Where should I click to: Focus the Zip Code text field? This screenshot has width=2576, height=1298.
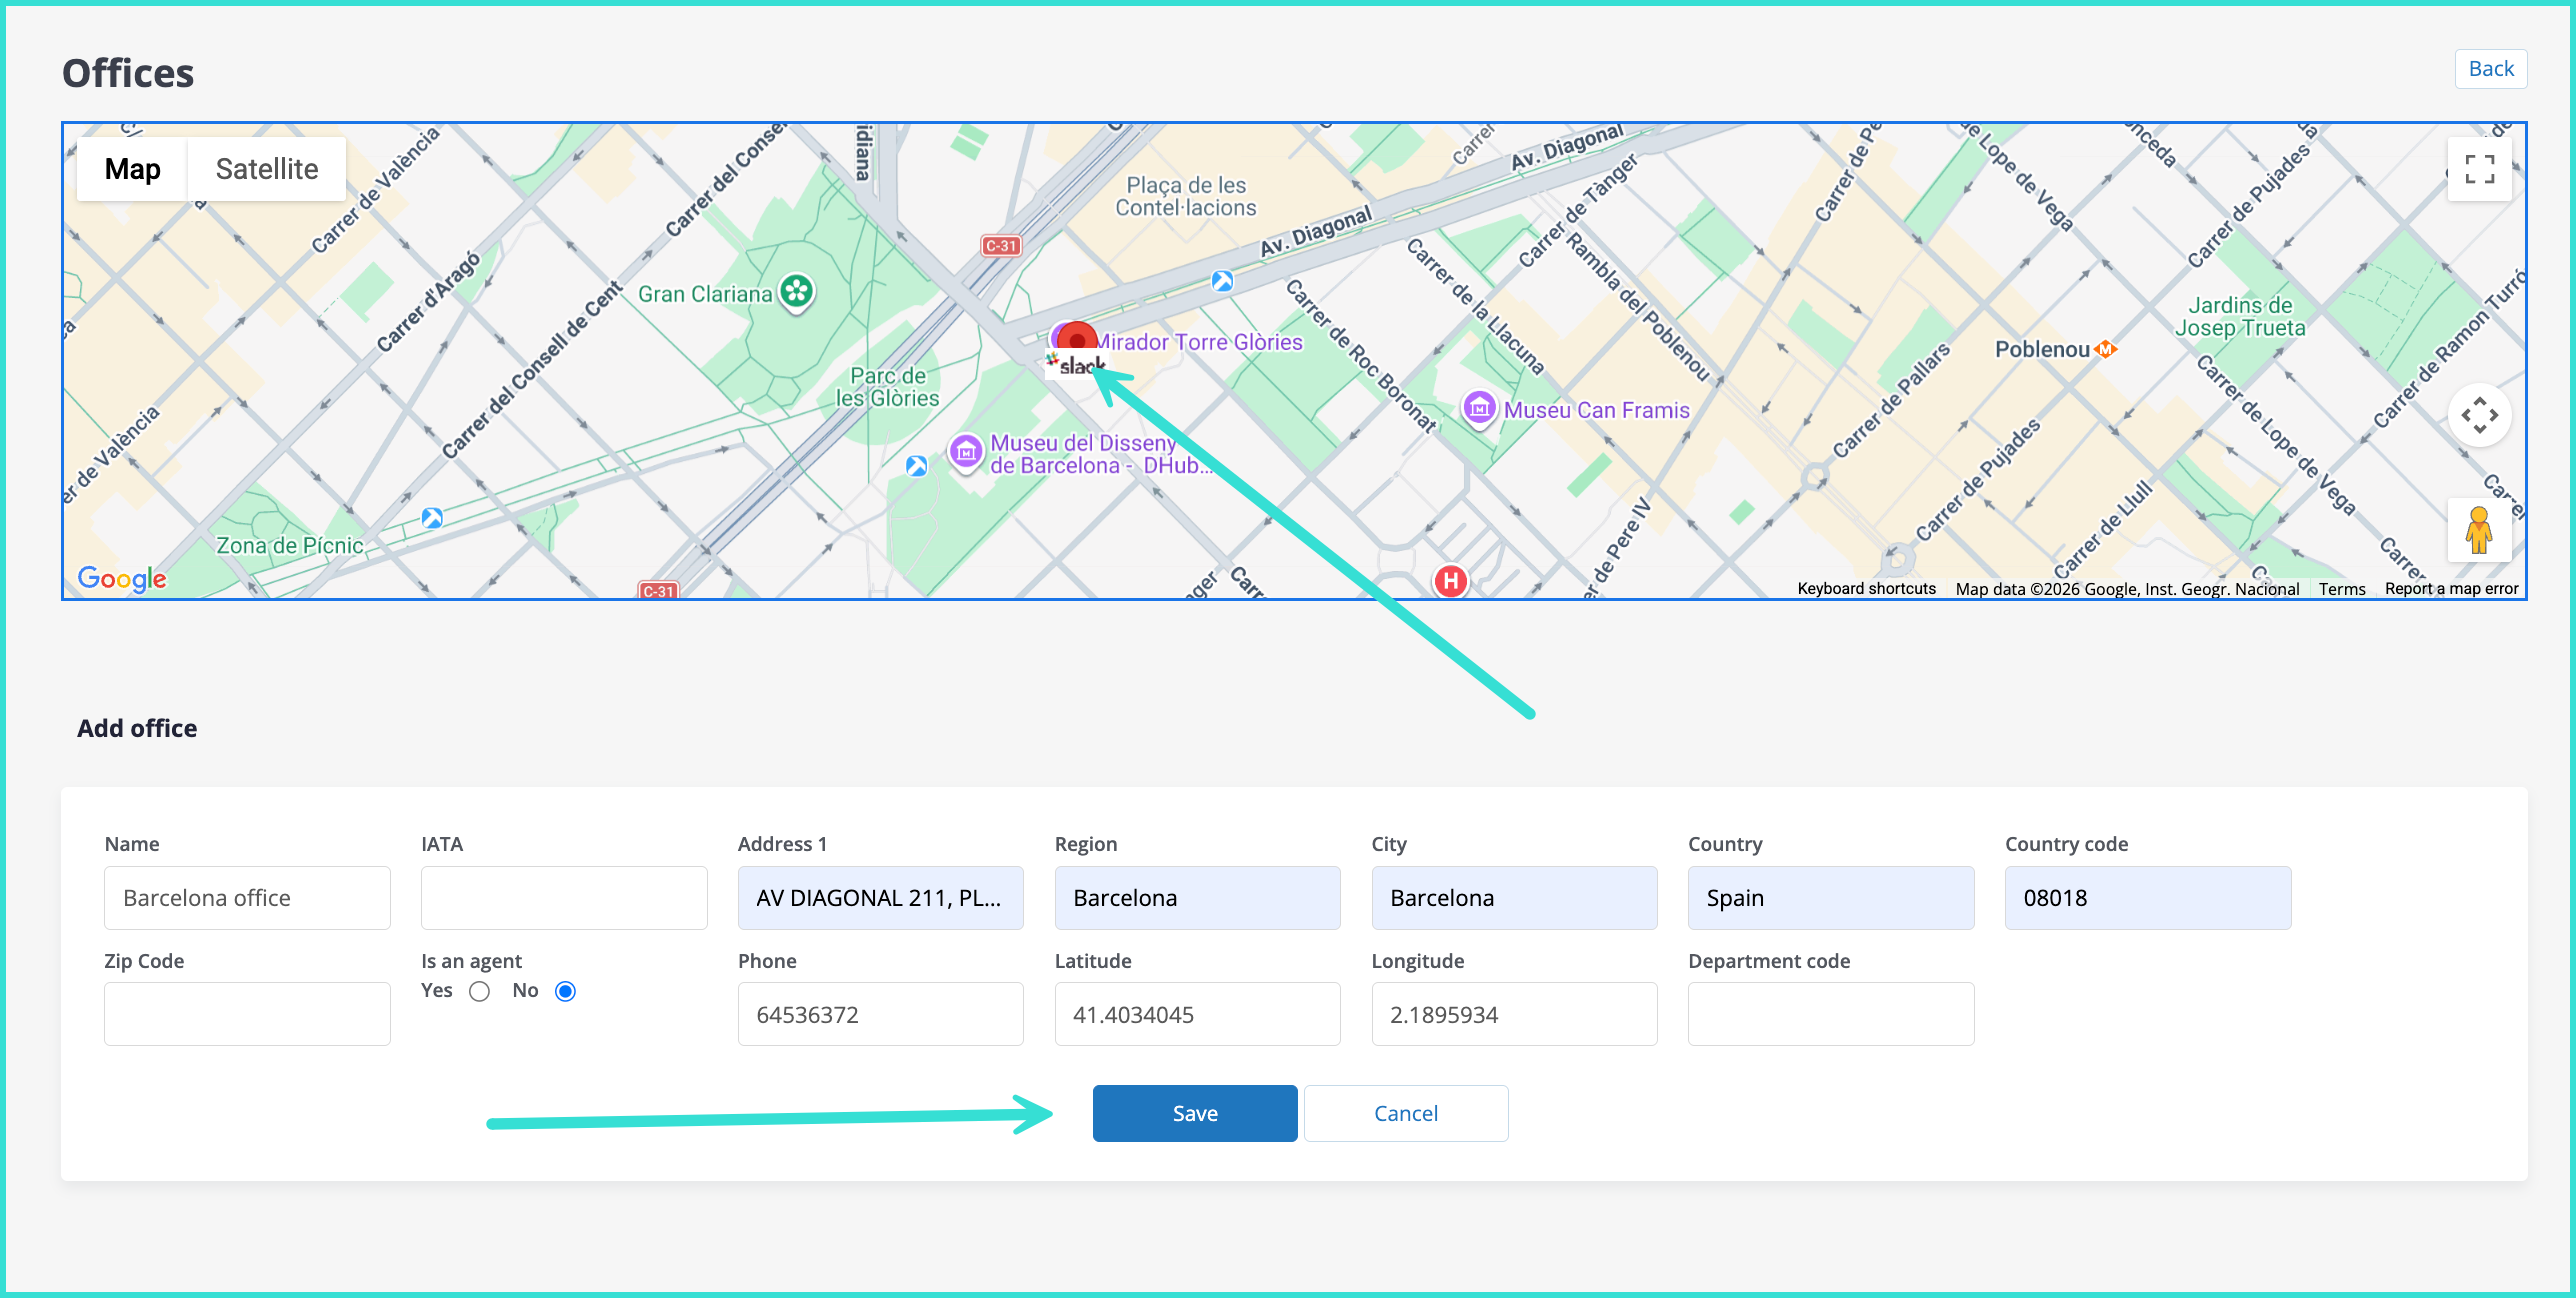pyautogui.click(x=247, y=1014)
